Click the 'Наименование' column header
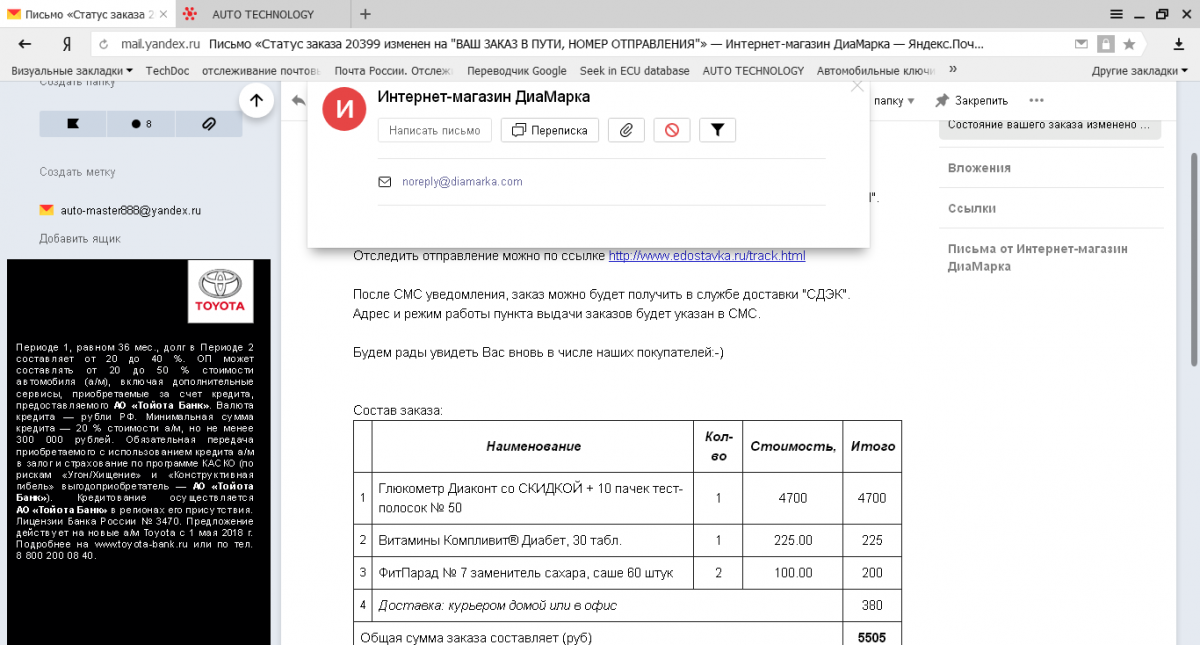Image resolution: width=1200 pixels, height=645 pixels. tap(533, 446)
